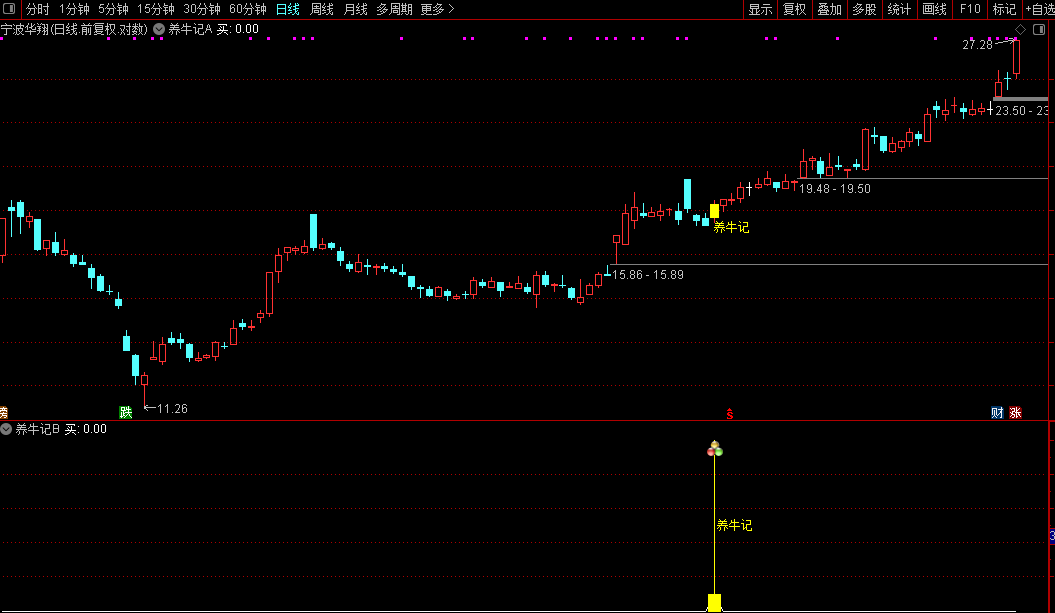Toggle the left sidebar panel icon
The height and width of the screenshot is (613, 1055).
pos(9,9)
